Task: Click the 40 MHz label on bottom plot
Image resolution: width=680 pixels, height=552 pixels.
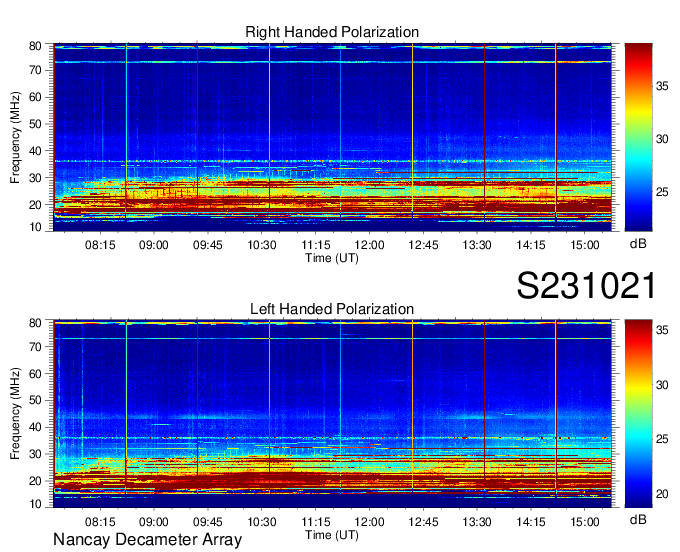Action: (x=35, y=427)
